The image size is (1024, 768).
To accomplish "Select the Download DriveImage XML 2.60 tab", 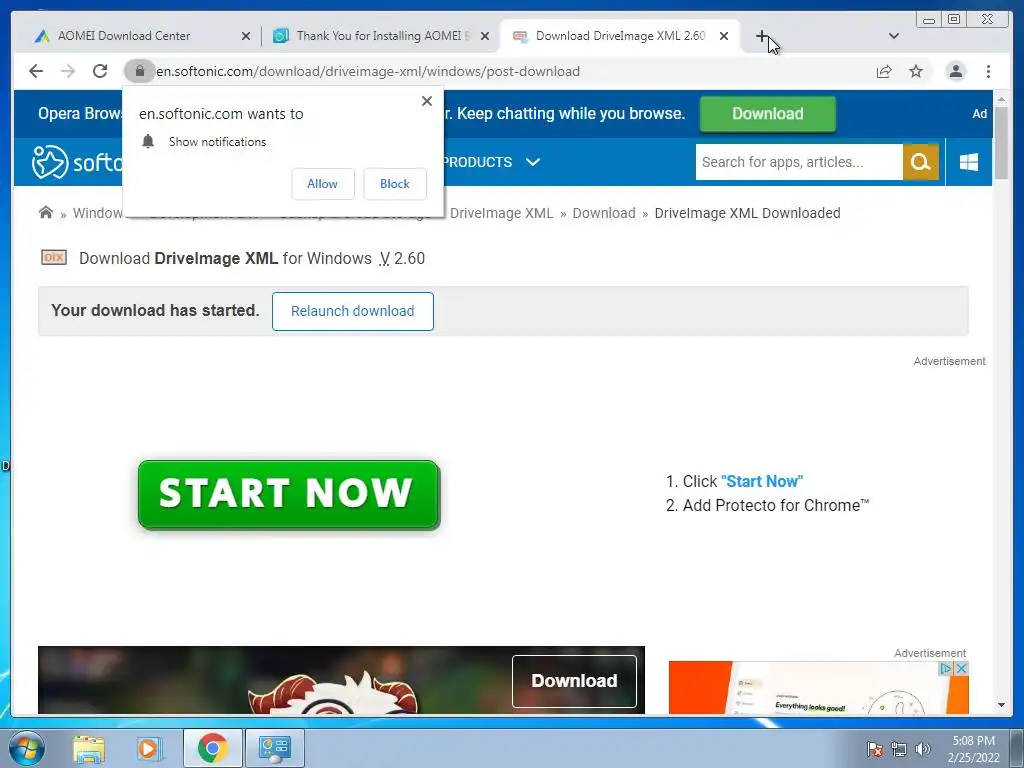I will 620,36.
